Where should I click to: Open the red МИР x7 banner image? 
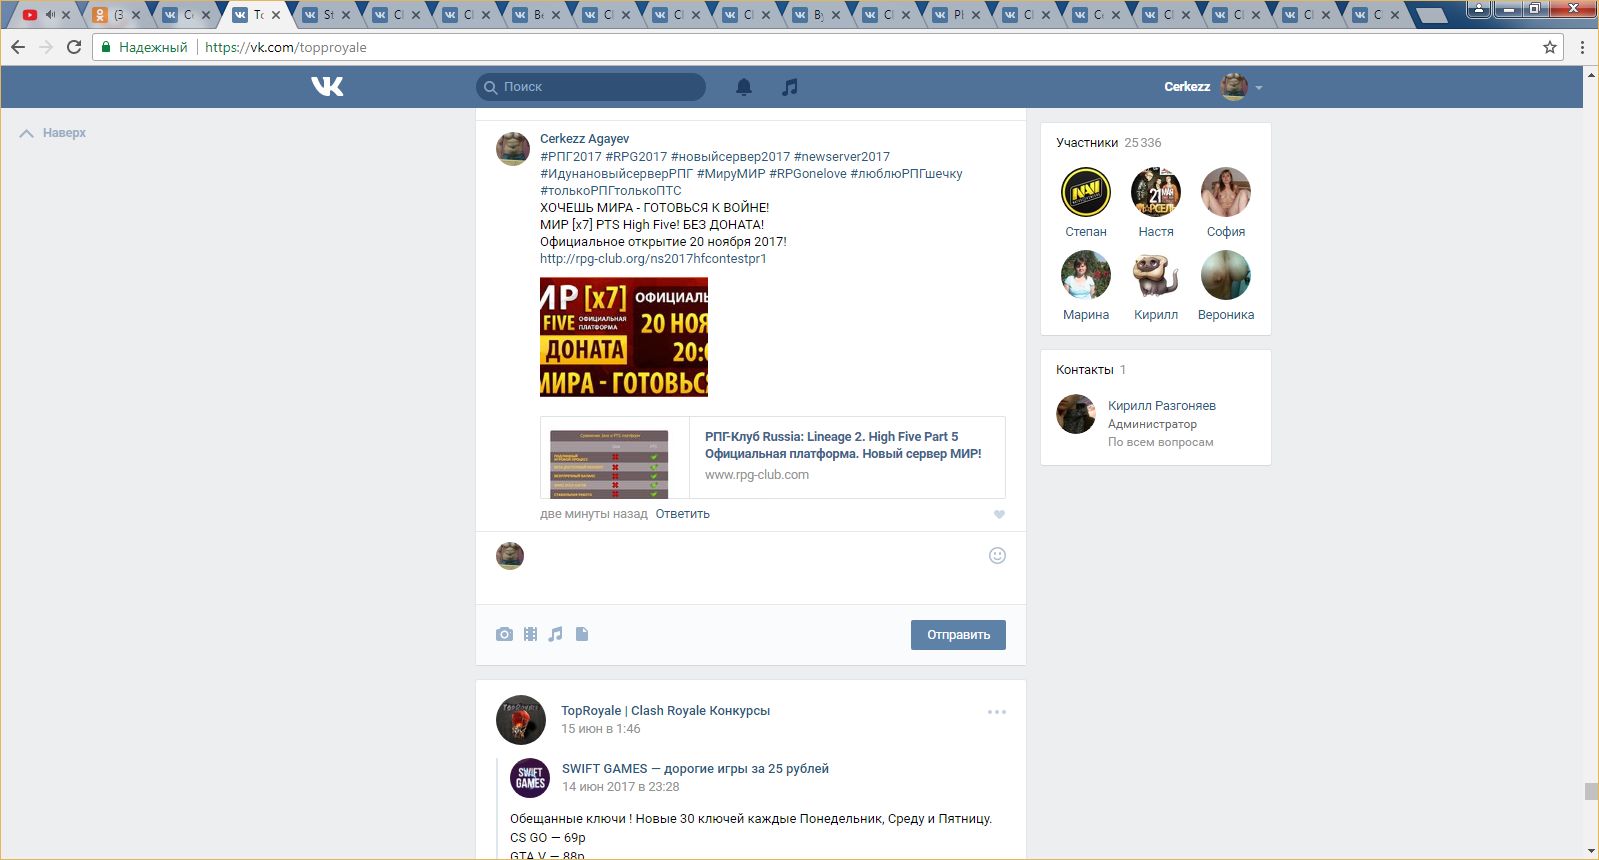[624, 337]
